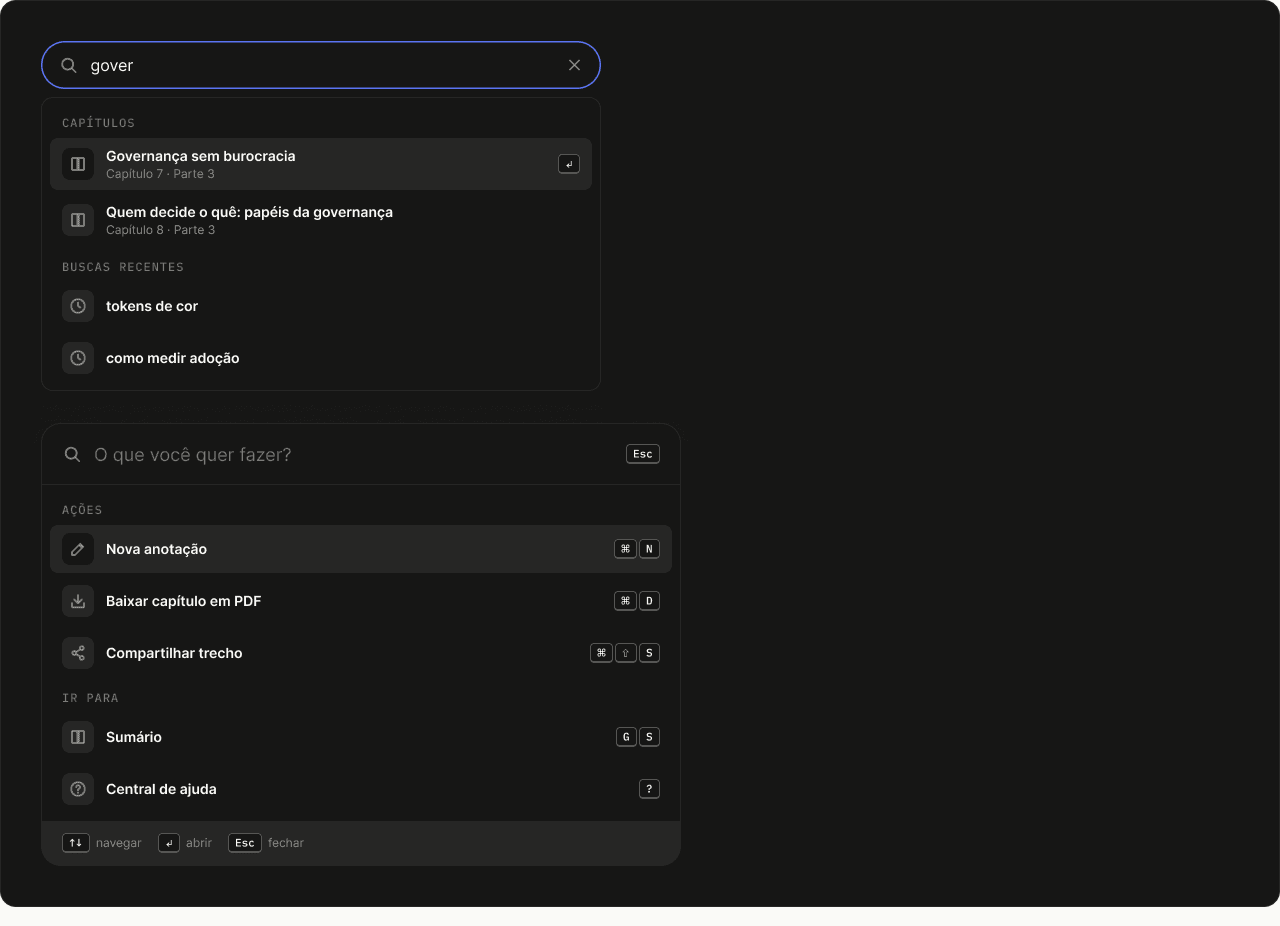Click the enter key badge on Governança row

[x=569, y=164]
